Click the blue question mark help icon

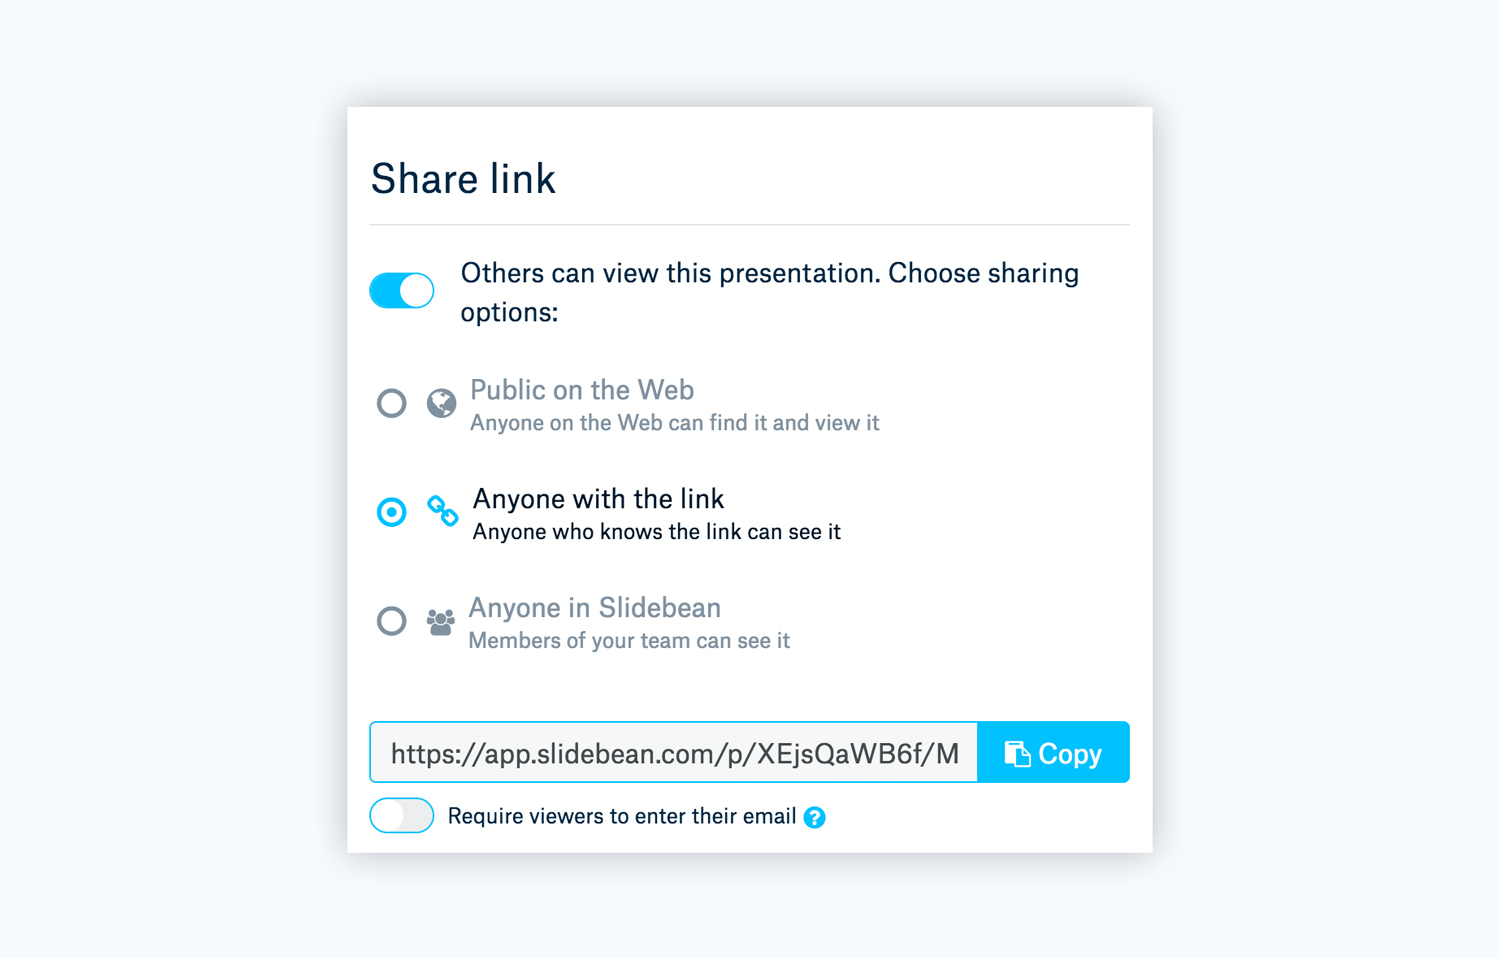815,818
